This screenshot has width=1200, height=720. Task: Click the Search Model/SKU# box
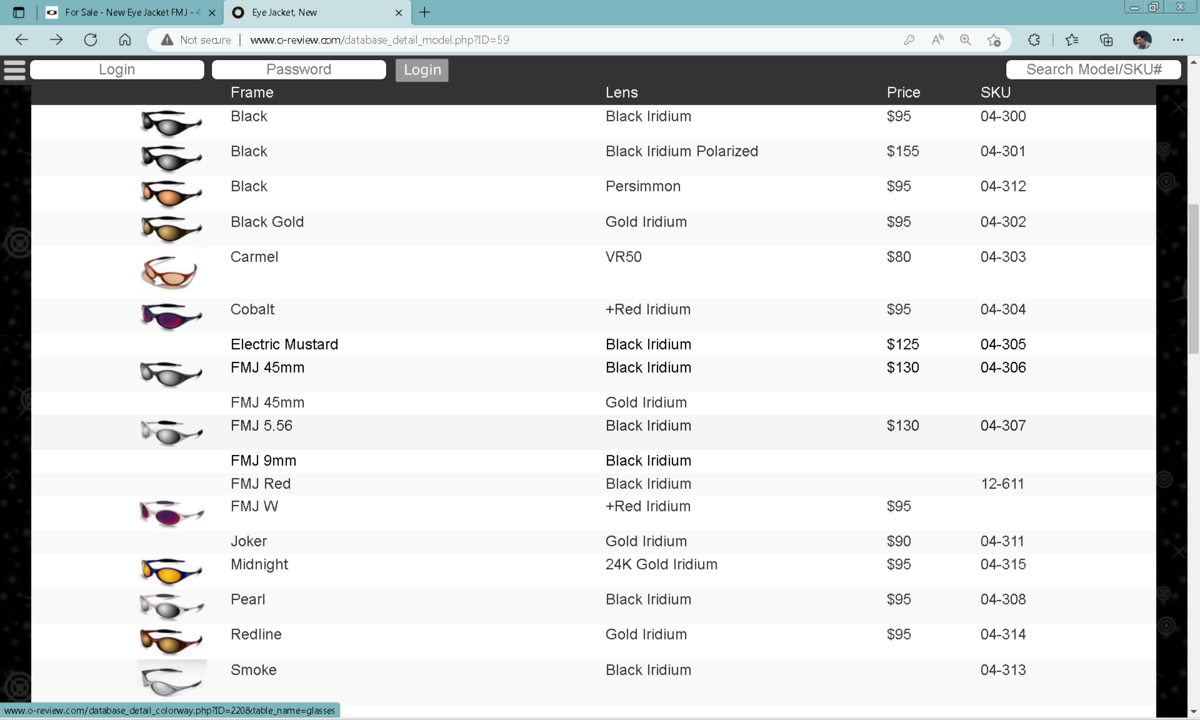(x=1093, y=69)
